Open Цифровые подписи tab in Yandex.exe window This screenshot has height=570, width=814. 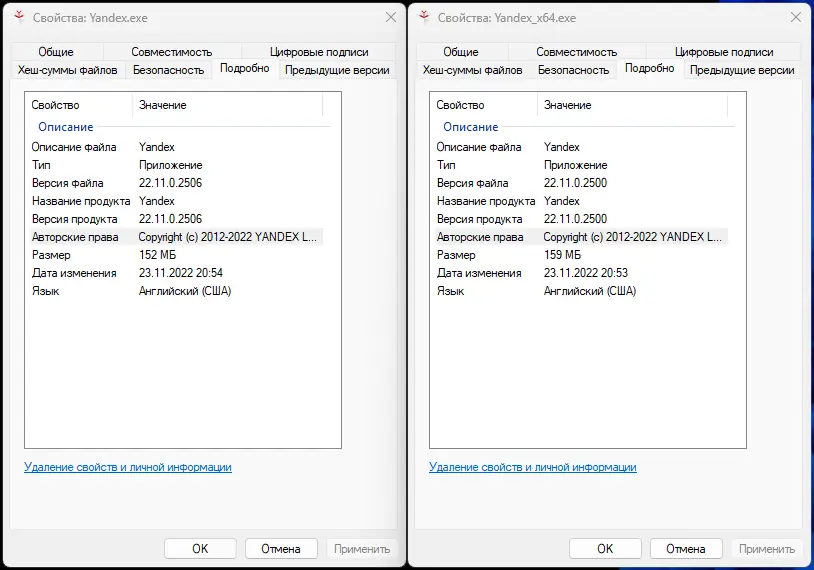point(319,52)
